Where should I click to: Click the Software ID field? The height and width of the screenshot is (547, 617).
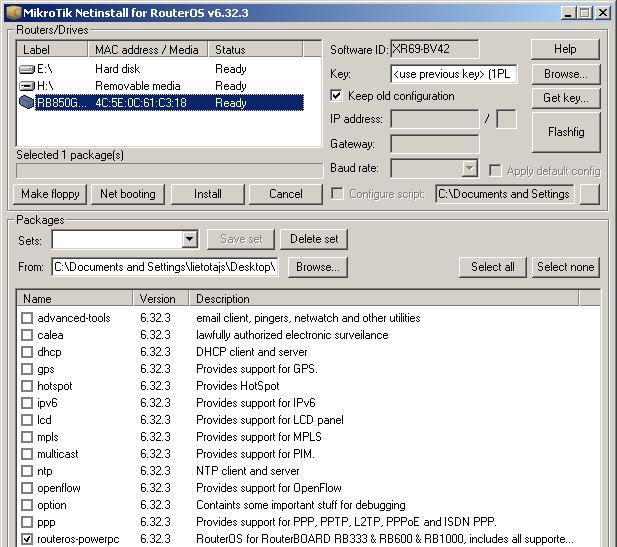[435, 49]
